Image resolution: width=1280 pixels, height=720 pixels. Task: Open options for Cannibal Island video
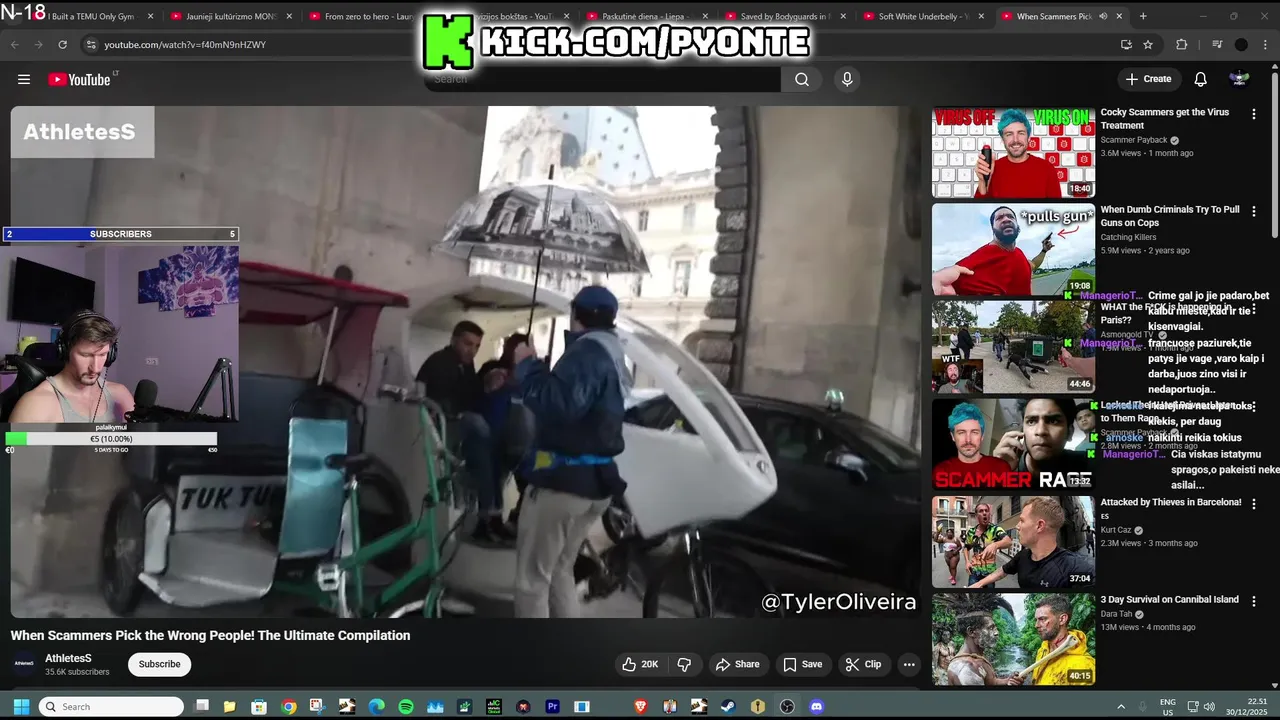tap(1253, 601)
